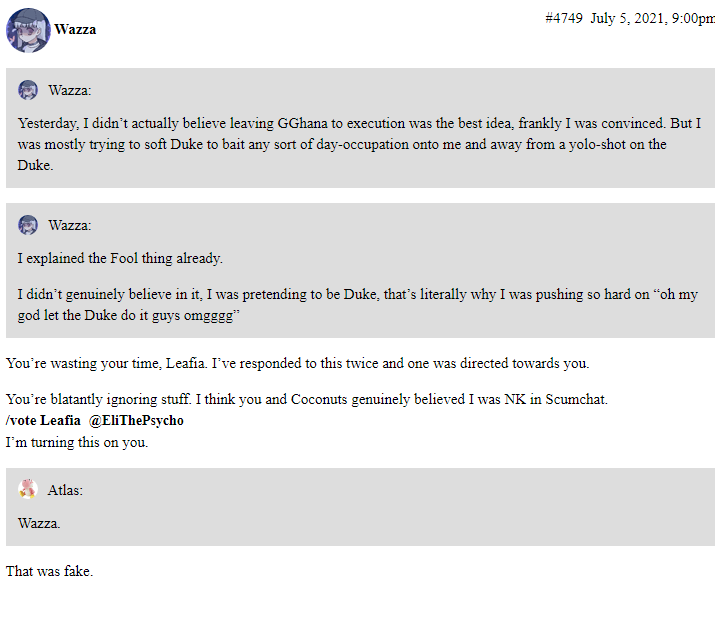Image resolution: width=715 pixels, height=629 pixels.
Task: Click the quoted 'pretending to be Duke' paragraph
Action: [358, 304]
